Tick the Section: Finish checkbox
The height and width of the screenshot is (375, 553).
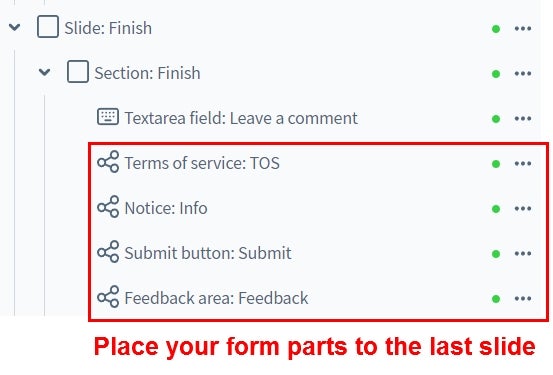coord(78,72)
